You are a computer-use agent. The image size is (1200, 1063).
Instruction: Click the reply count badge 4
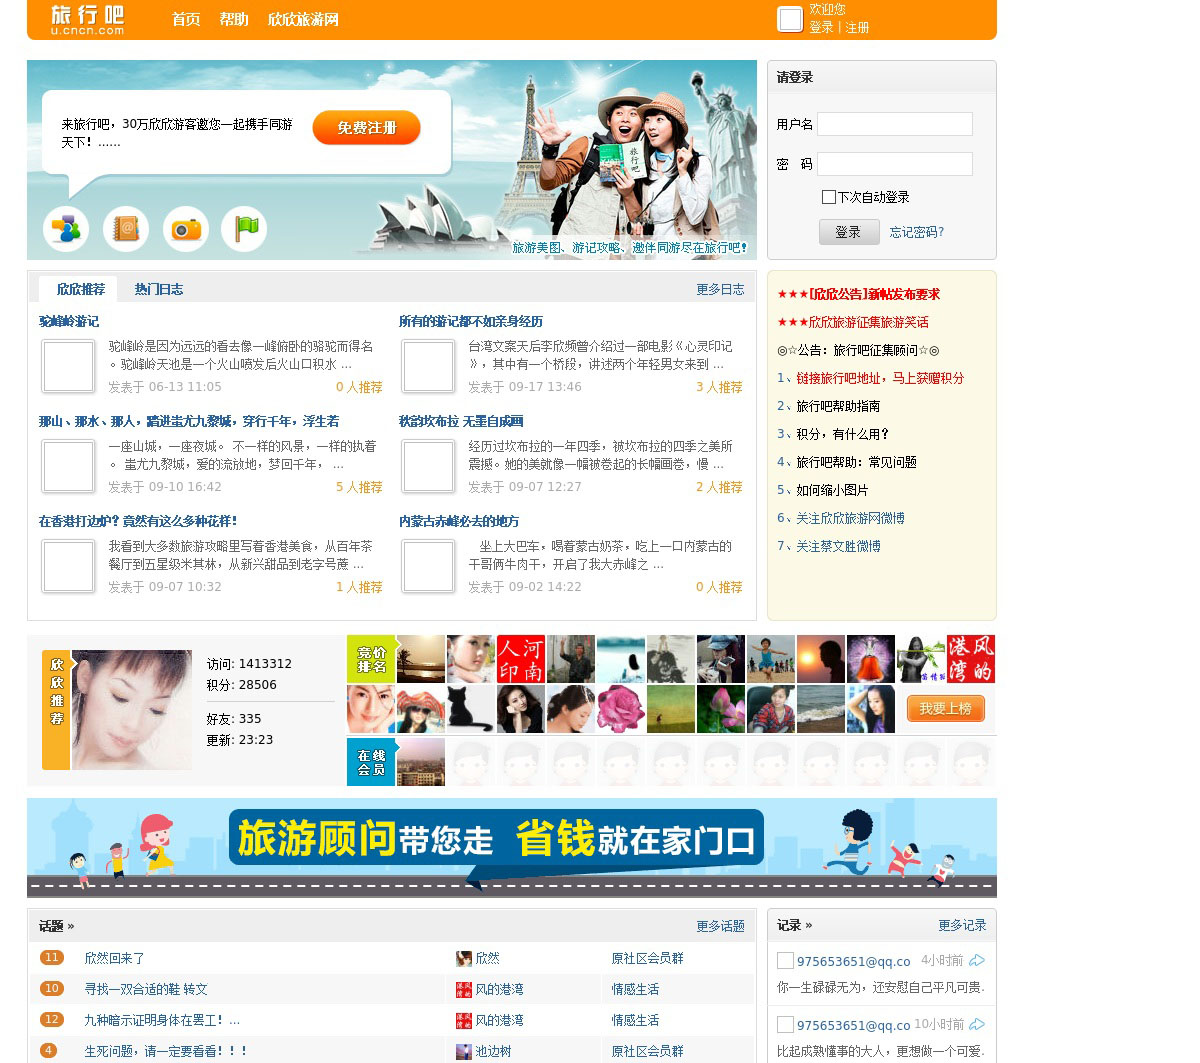pyautogui.click(x=49, y=1051)
